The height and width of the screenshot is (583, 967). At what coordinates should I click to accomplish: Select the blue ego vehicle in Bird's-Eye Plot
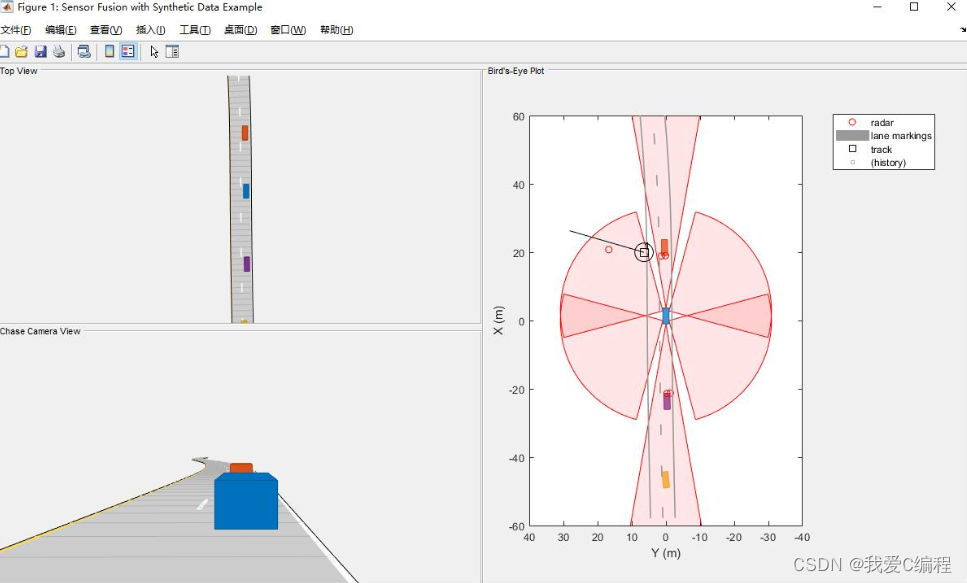pyautogui.click(x=666, y=316)
